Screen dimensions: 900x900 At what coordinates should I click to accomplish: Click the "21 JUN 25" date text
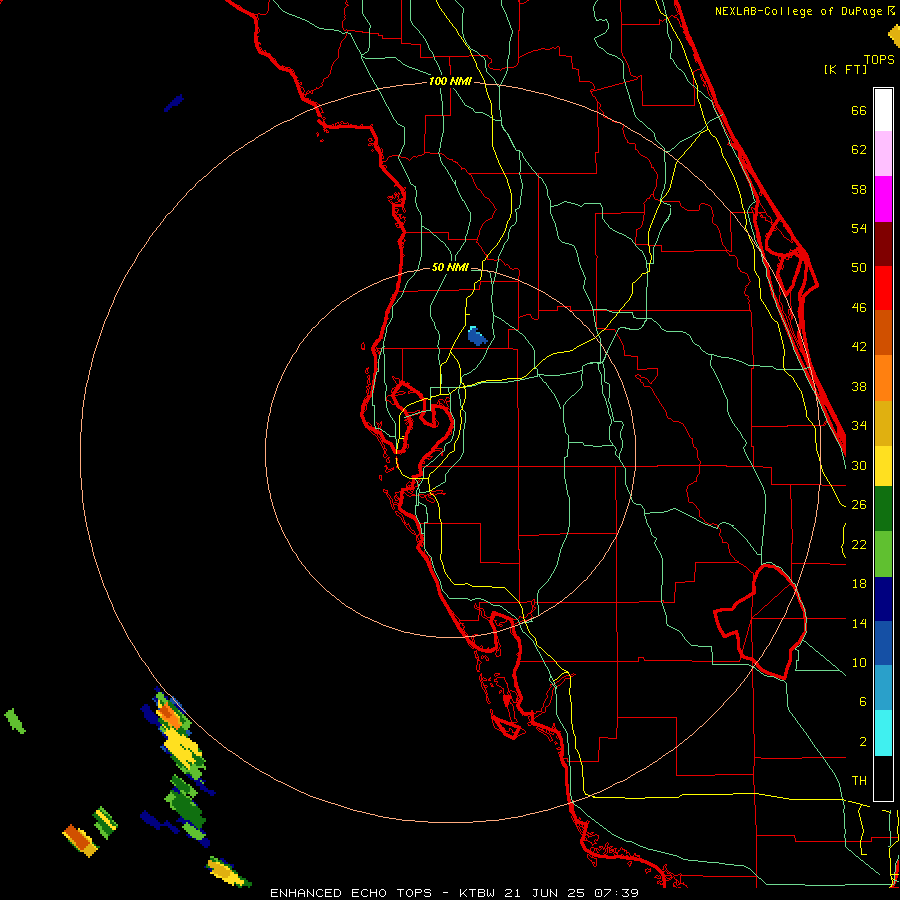[546, 893]
